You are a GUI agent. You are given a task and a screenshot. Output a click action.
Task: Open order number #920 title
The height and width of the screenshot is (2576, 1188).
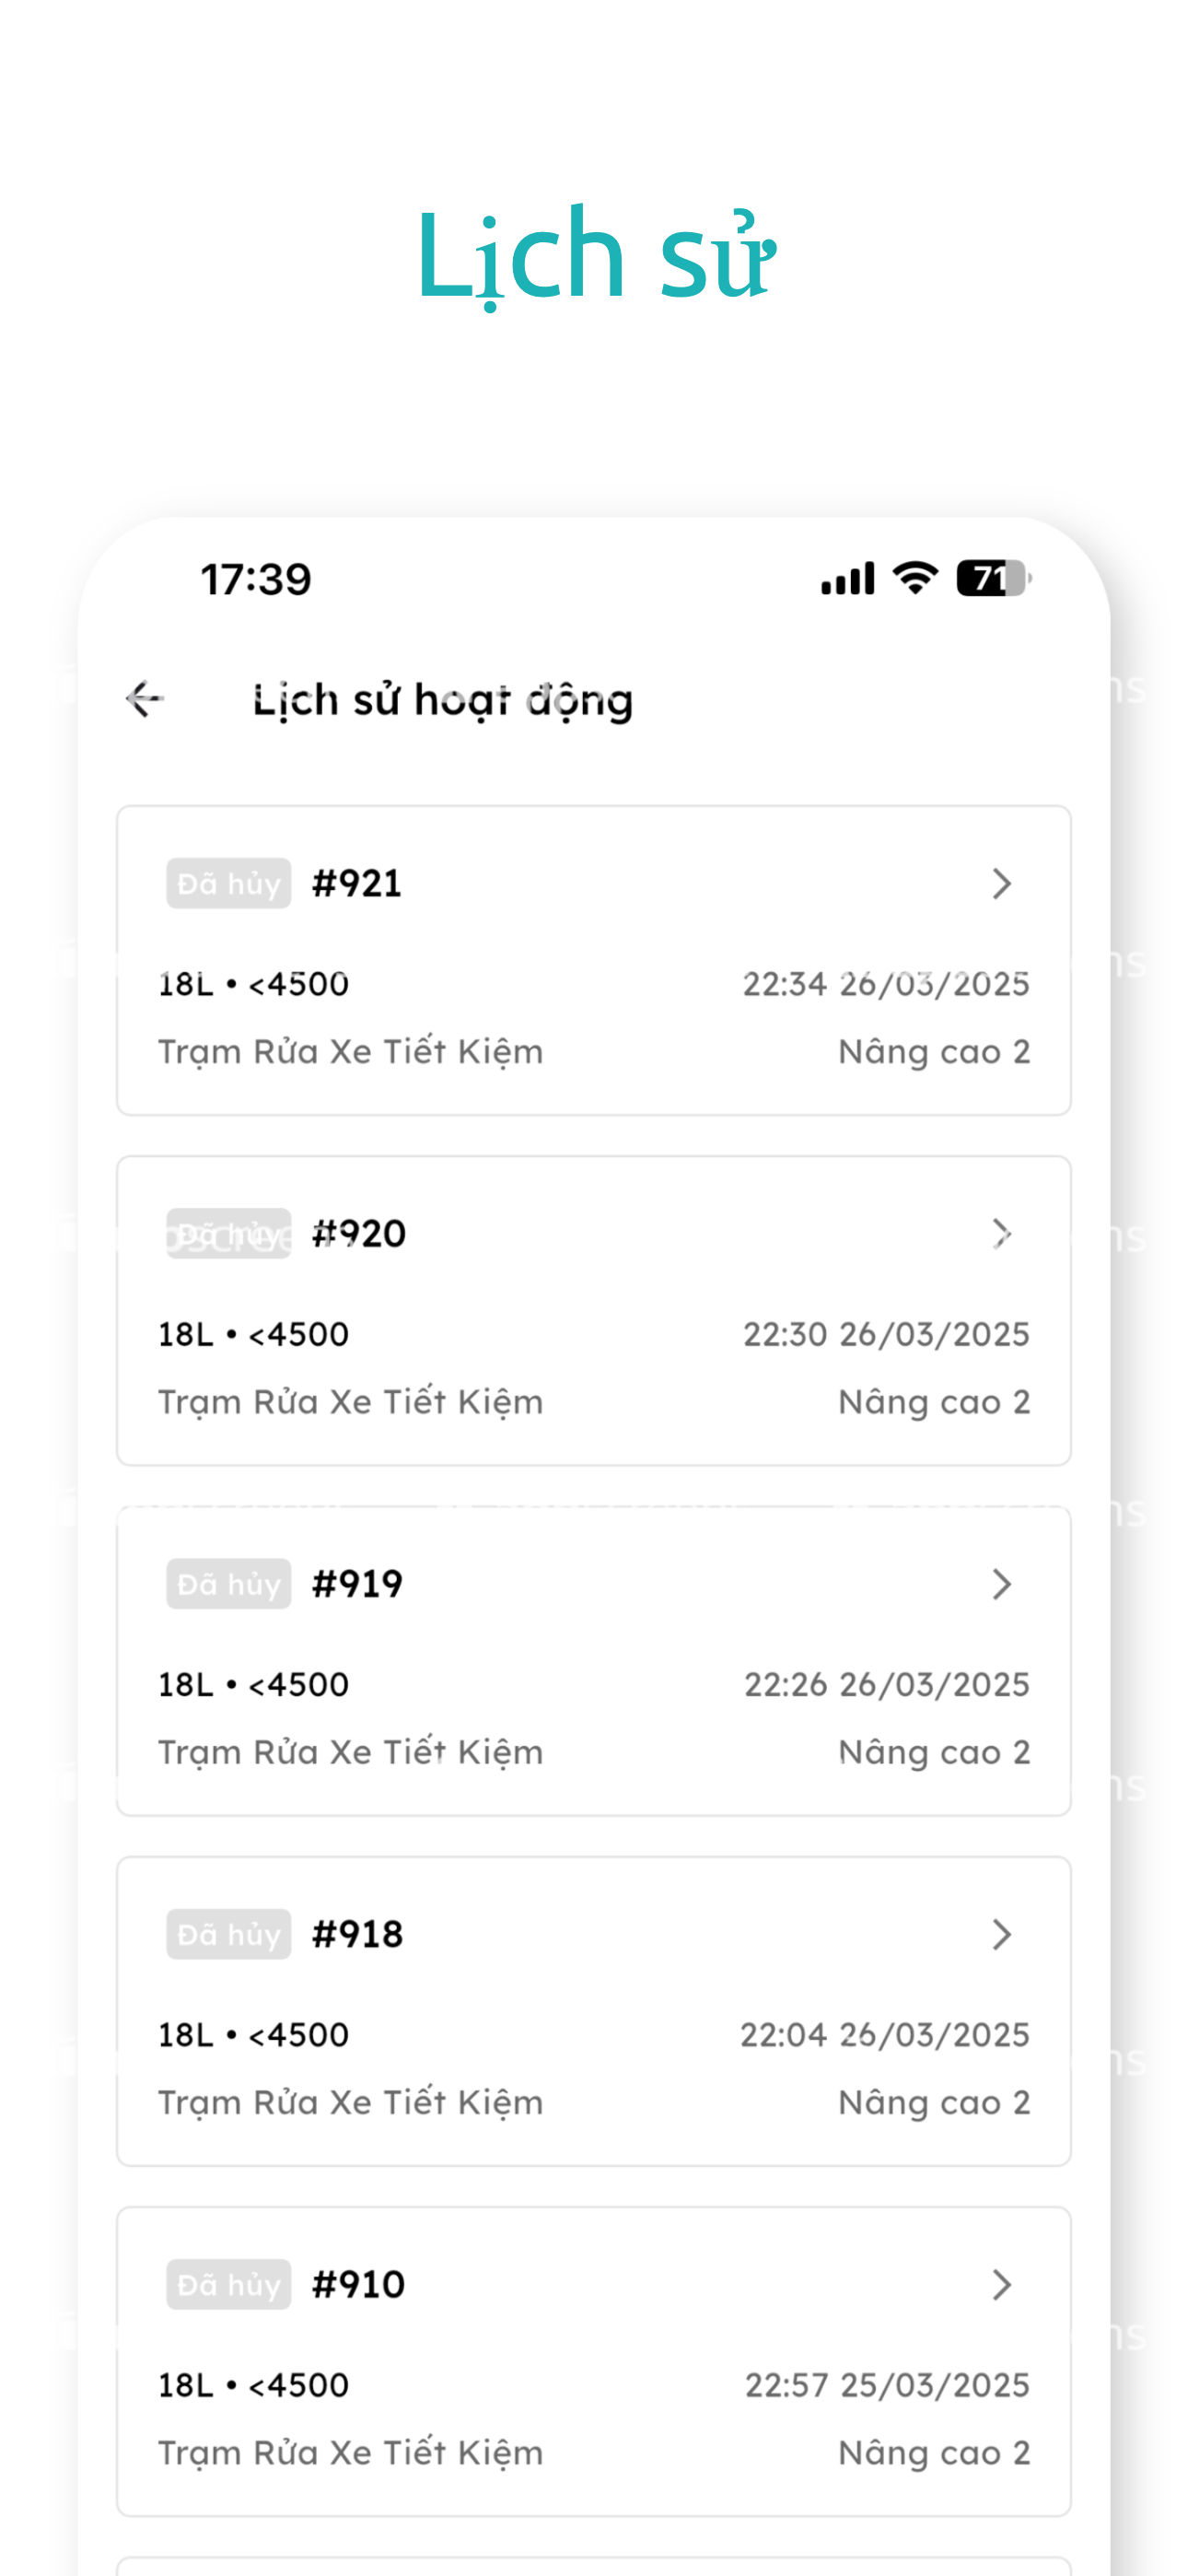pos(359,1233)
